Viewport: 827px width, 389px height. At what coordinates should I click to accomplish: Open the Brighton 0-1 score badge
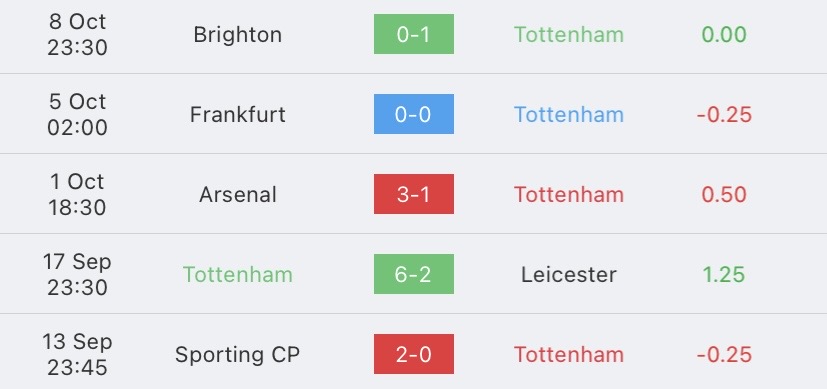click(414, 34)
